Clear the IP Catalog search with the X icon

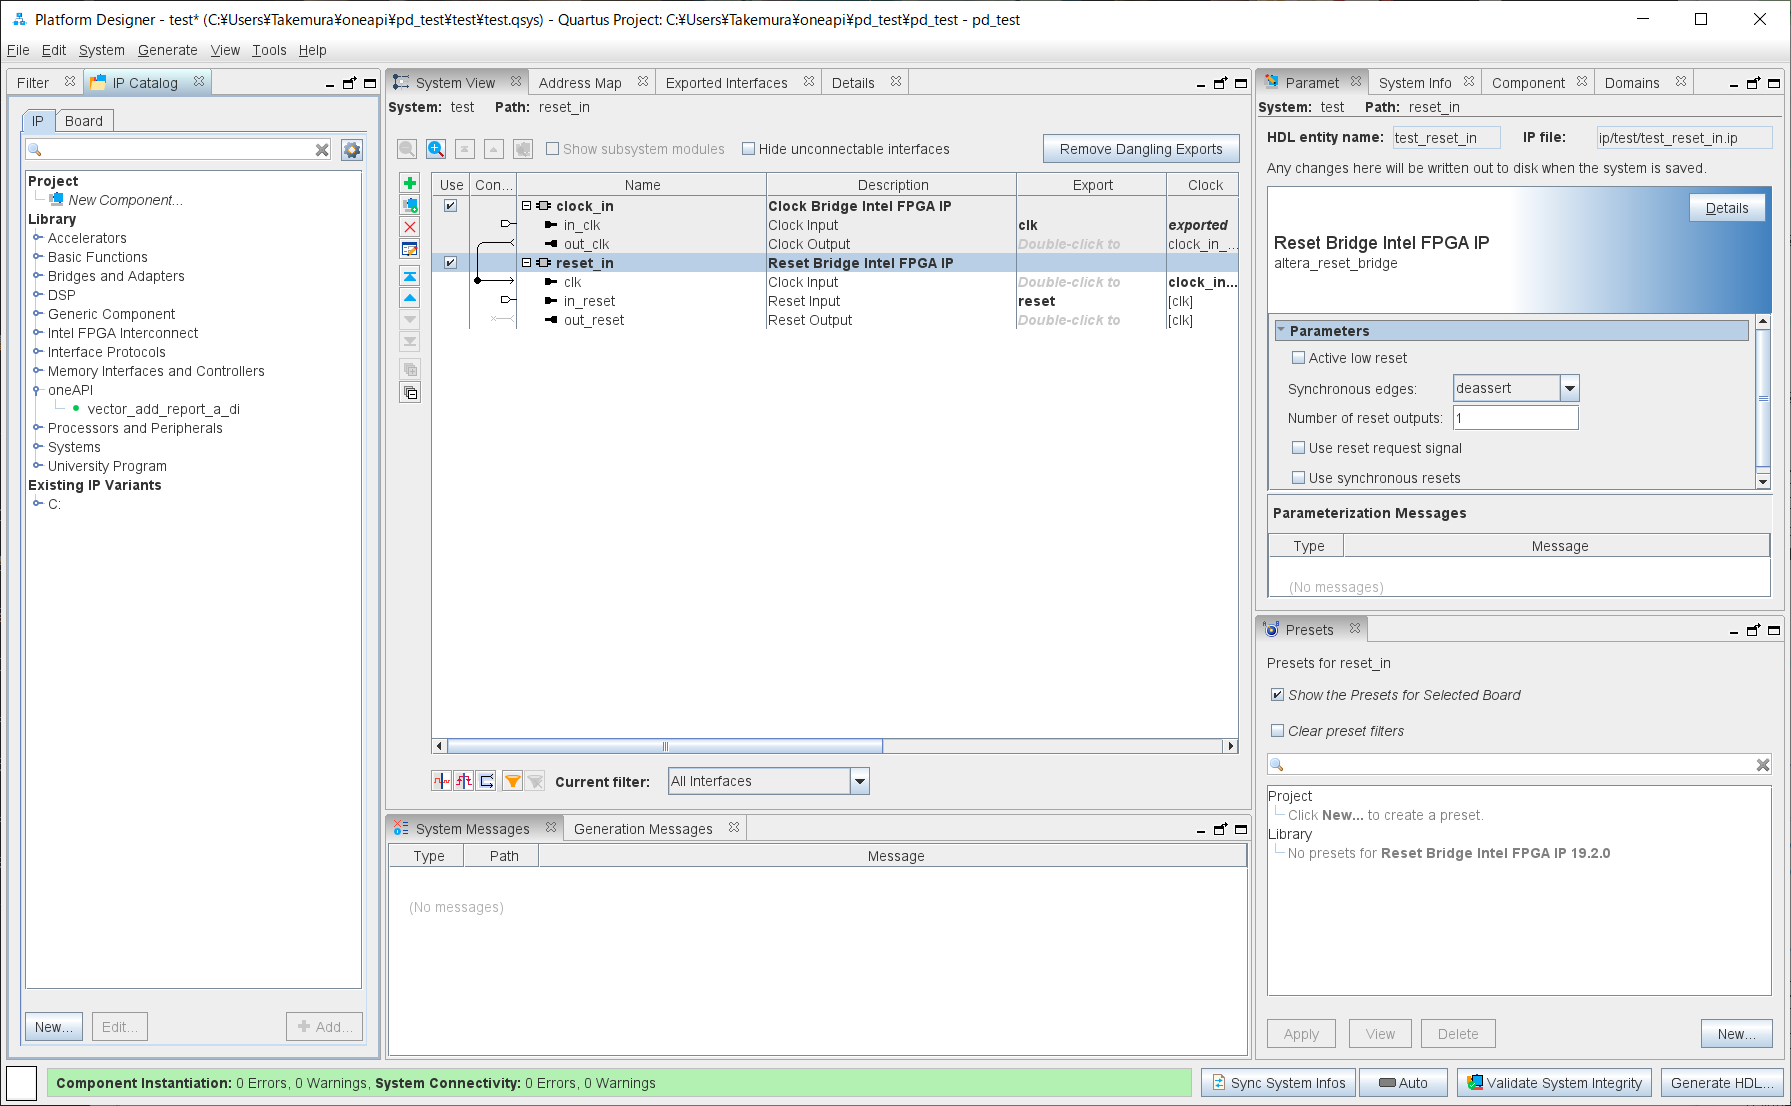pyautogui.click(x=322, y=150)
